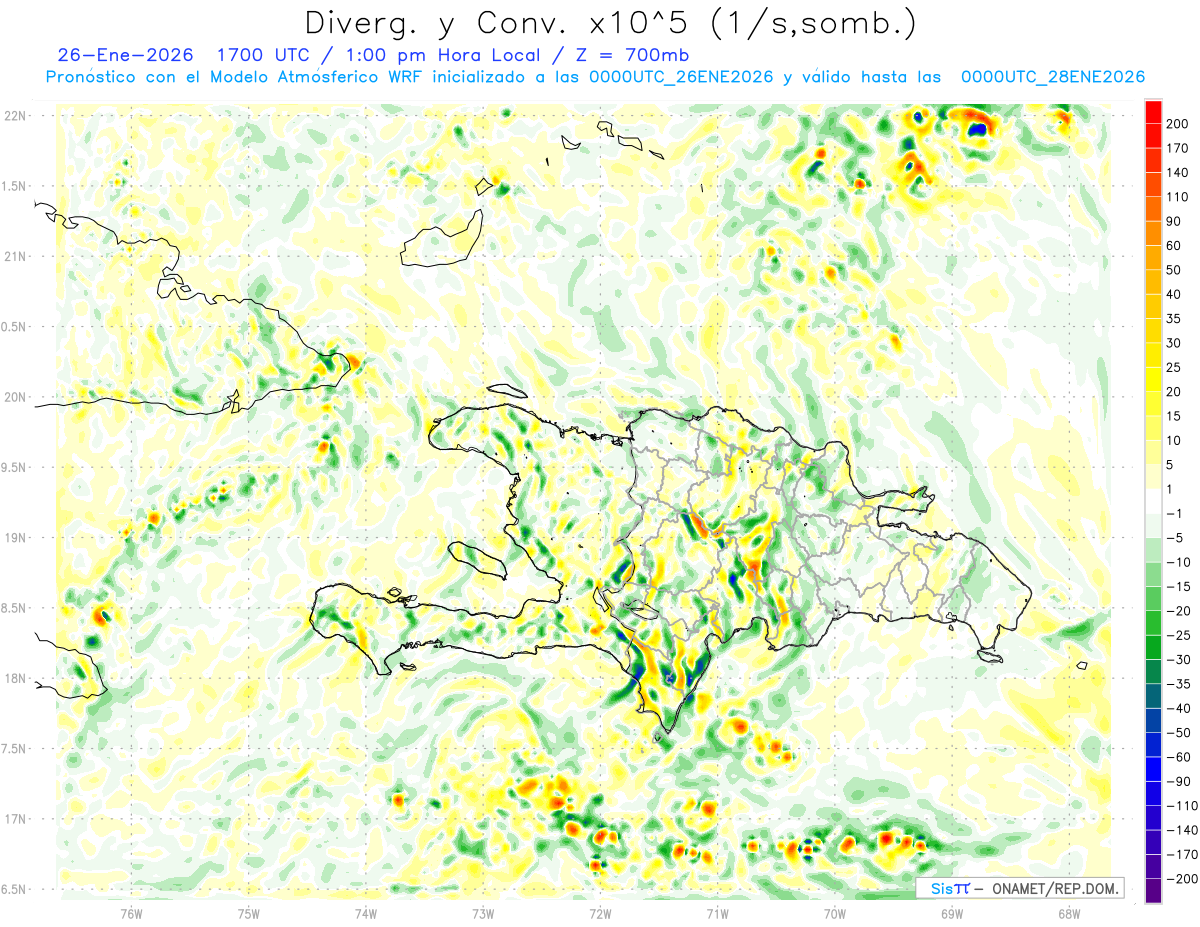The height and width of the screenshot is (927, 1200).
Task: Click the '0000UTC_28ENE2026' valid-until time
Action: coord(1053,77)
